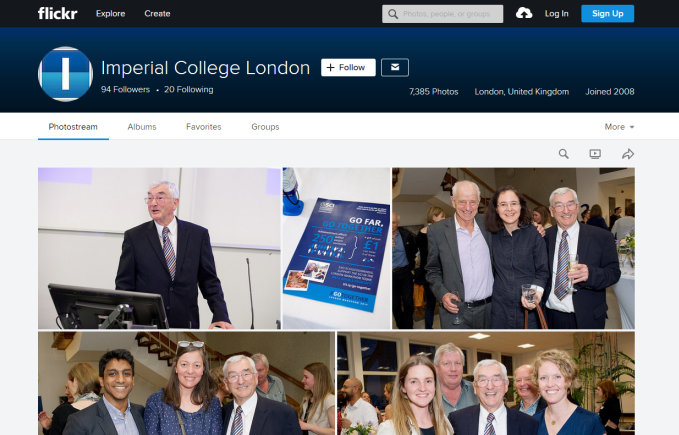679x435 pixels.
Task: Open the Explore menu item
Action: (x=111, y=14)
